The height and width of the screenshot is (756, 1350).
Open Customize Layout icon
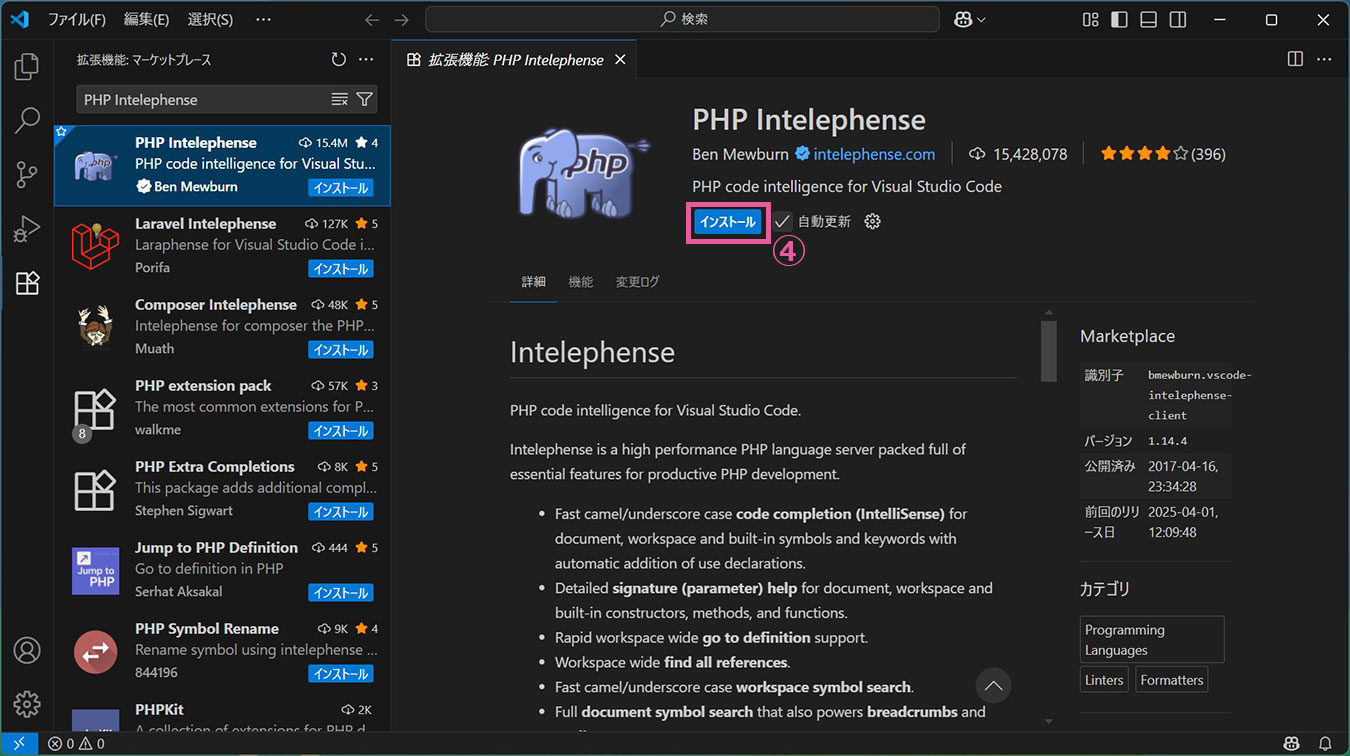pos(1090,19)
